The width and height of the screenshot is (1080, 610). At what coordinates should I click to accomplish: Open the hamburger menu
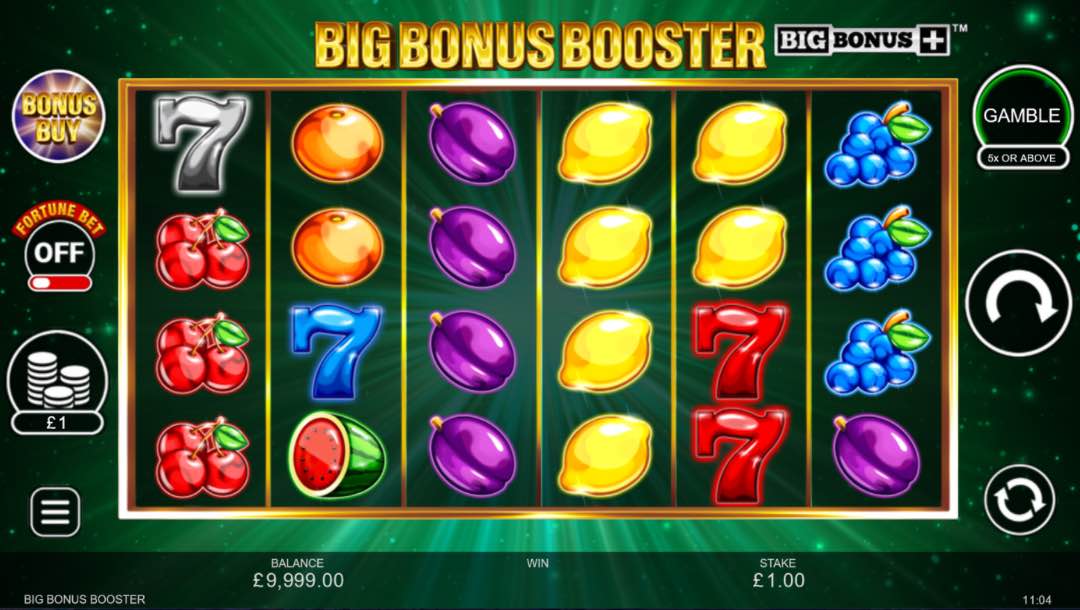click(x=55, y=512)
